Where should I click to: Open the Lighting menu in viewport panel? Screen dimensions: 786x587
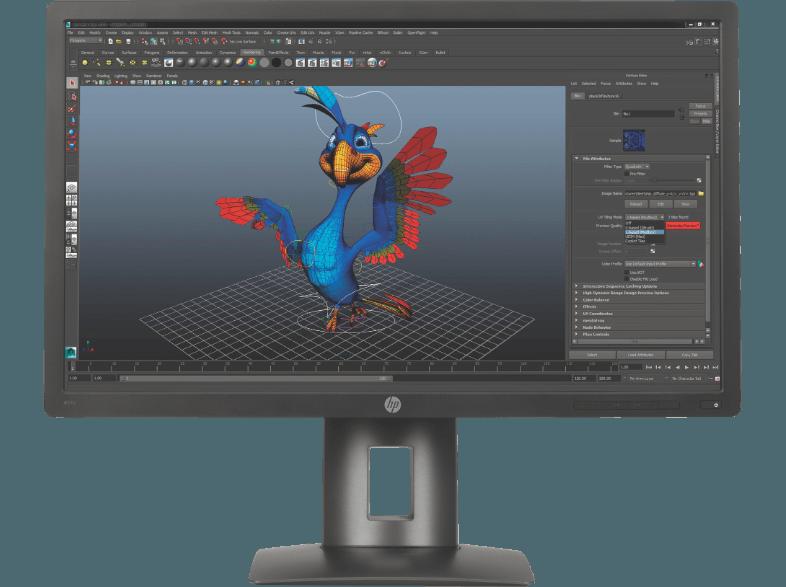(x=121, y=76)
